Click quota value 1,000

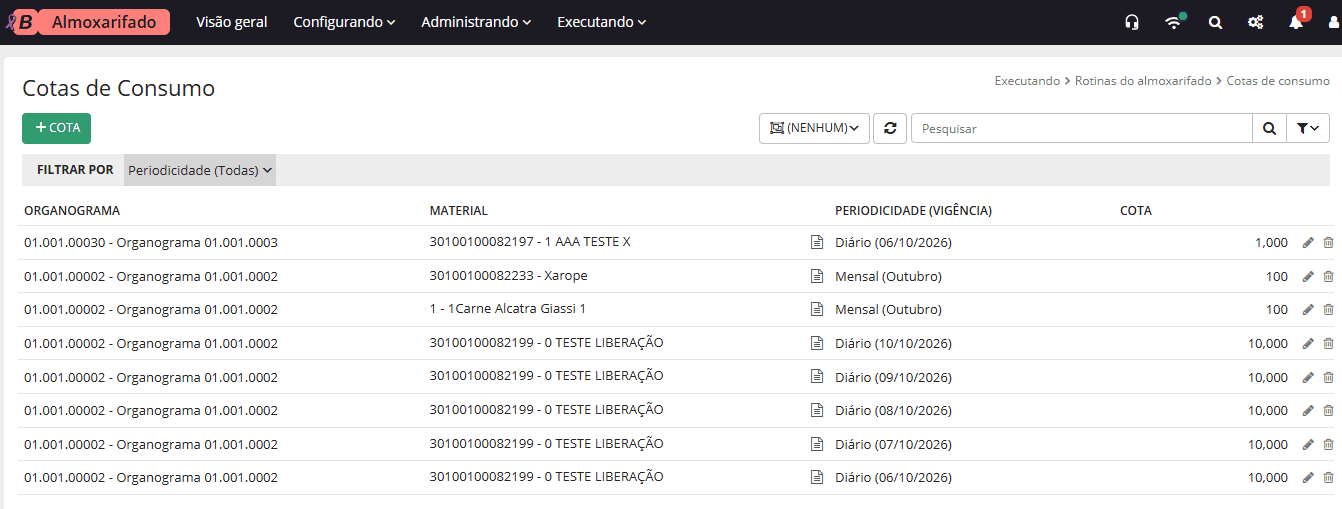click(x=1271, y=243)
